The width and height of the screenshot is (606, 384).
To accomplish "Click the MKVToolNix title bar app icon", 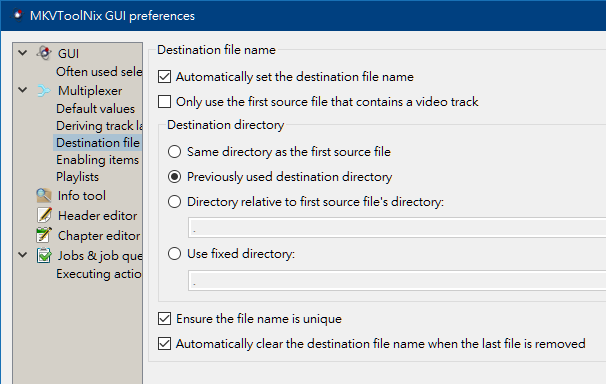I will [x=17, y=15].
